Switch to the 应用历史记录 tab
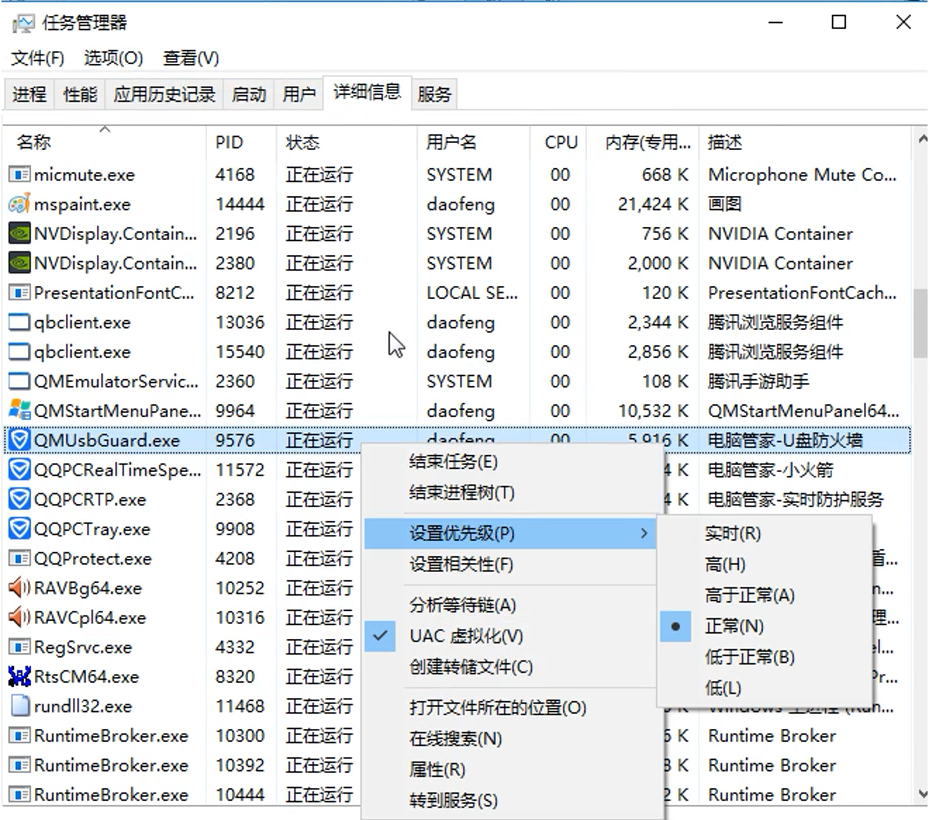 coord(164,94)
